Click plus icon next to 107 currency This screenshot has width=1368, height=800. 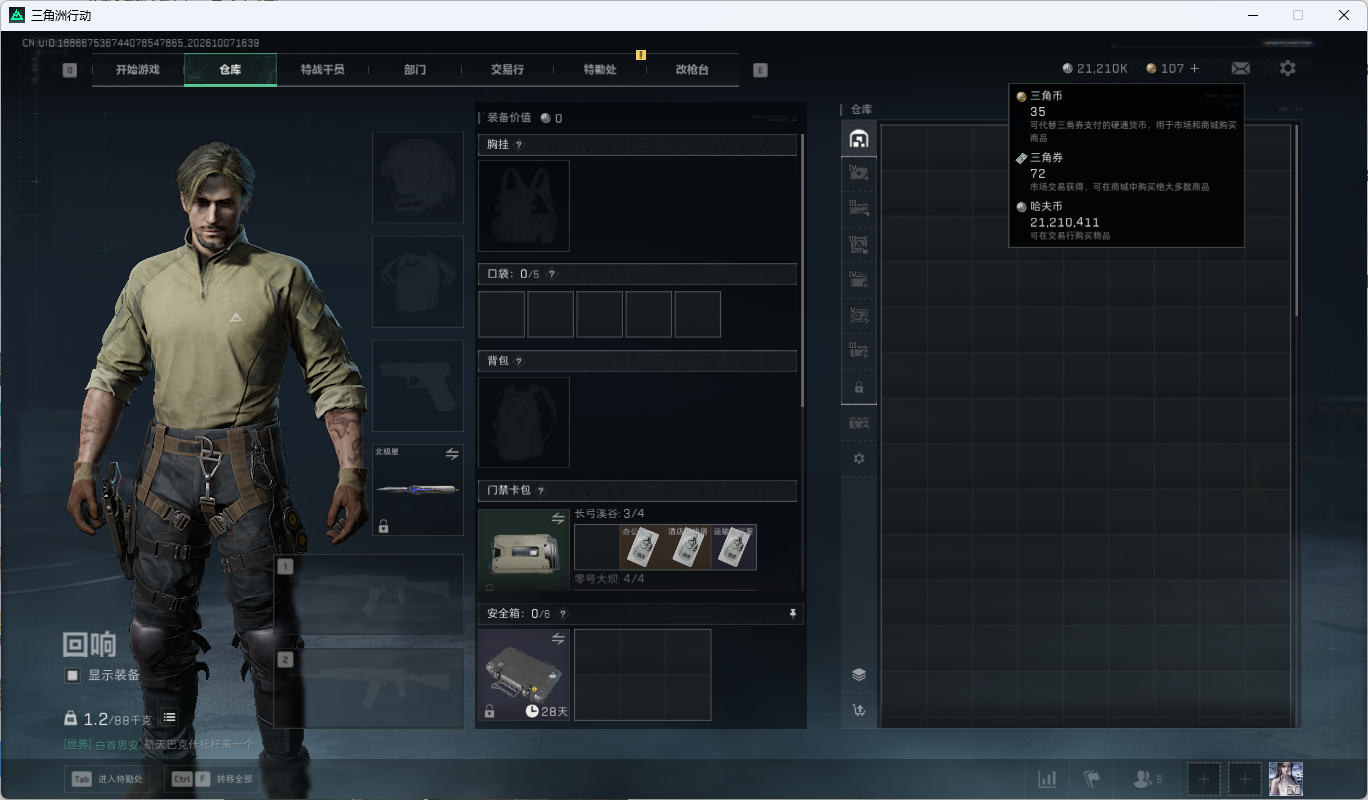click(x=1194, y=68)
